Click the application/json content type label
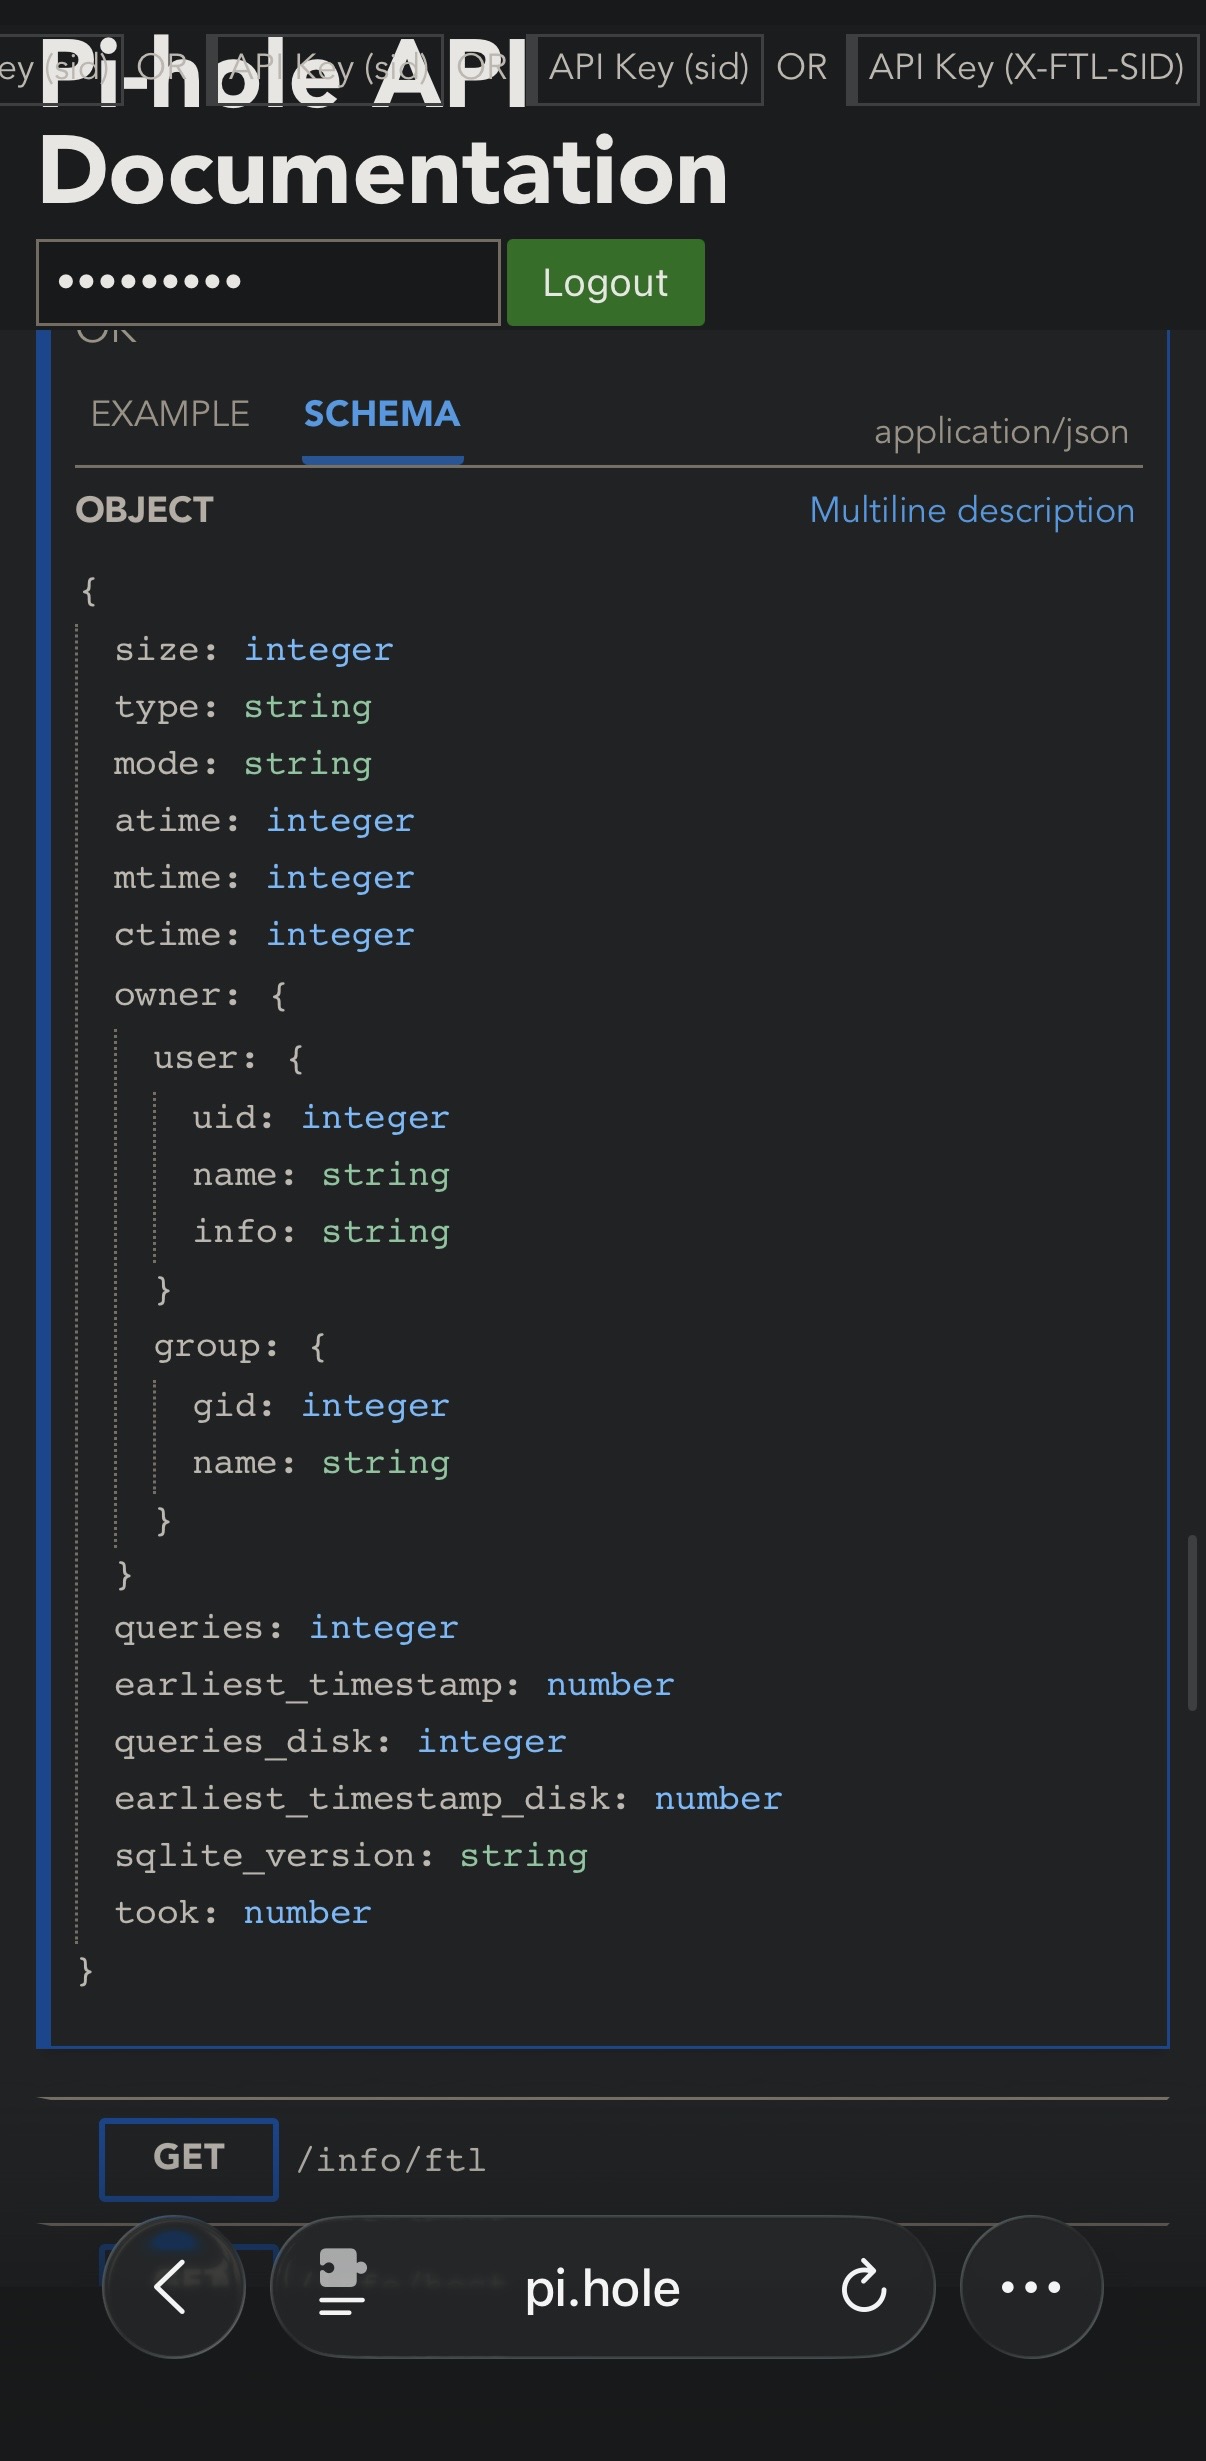This screenshot has height=2461, width=1206. tap(1001, 432)
